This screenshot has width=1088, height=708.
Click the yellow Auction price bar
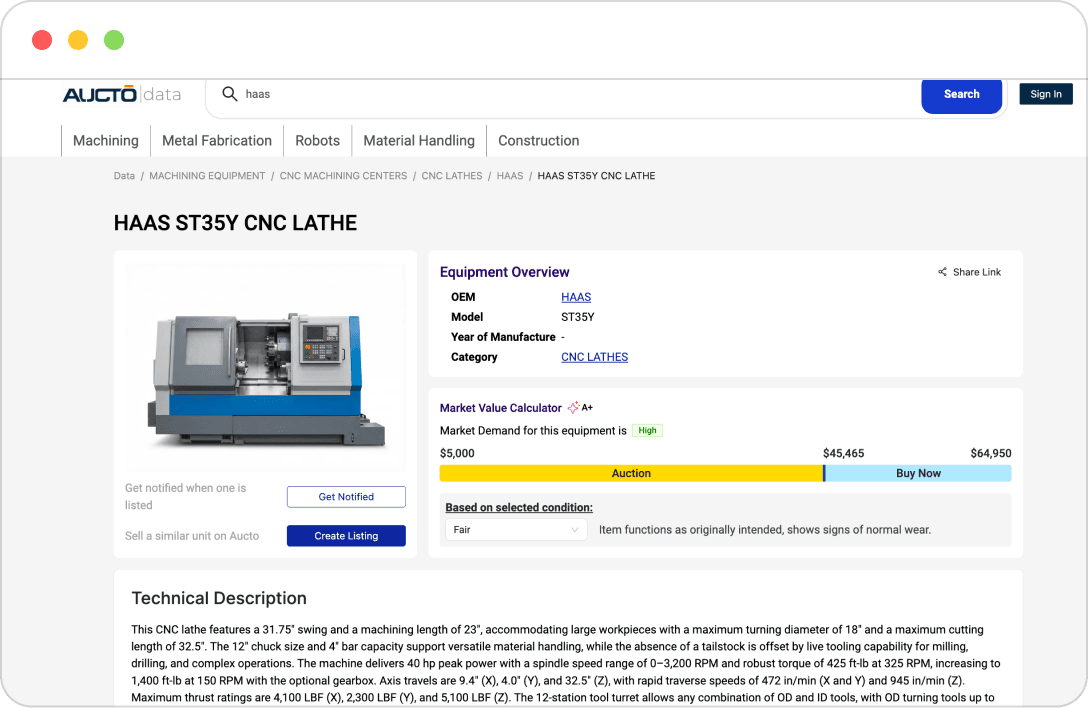631,473
